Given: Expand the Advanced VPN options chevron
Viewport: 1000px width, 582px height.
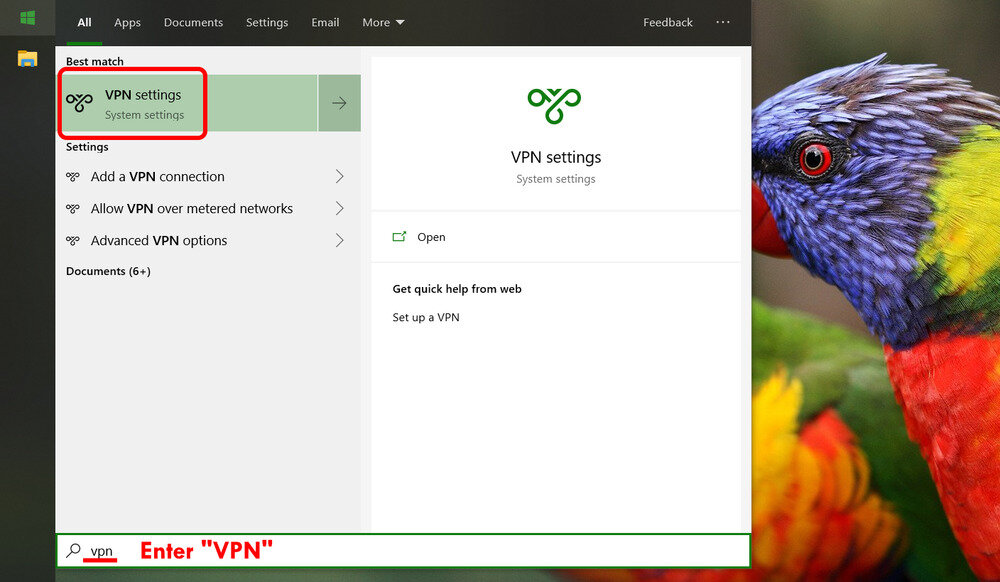Looking at the screenshot, I should tap(339, 240).
